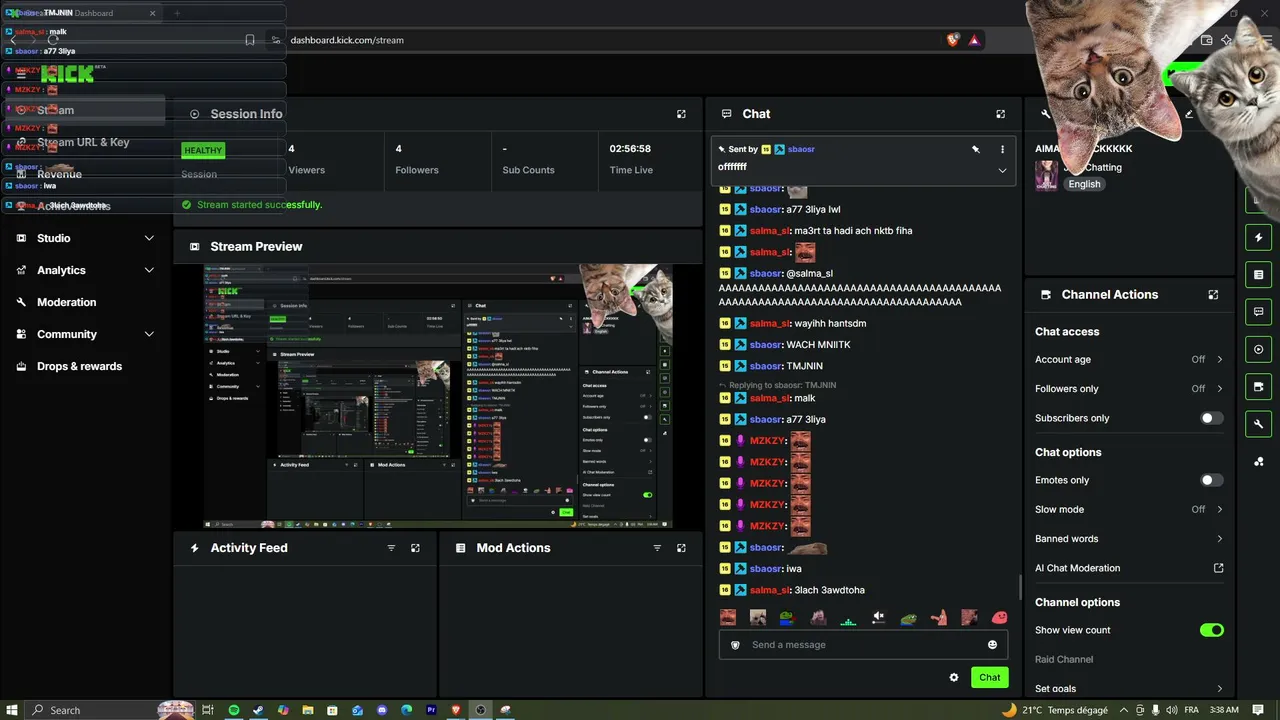Focus the Send a message field
The image size is (1280, 720).
[x=863, y=645]
